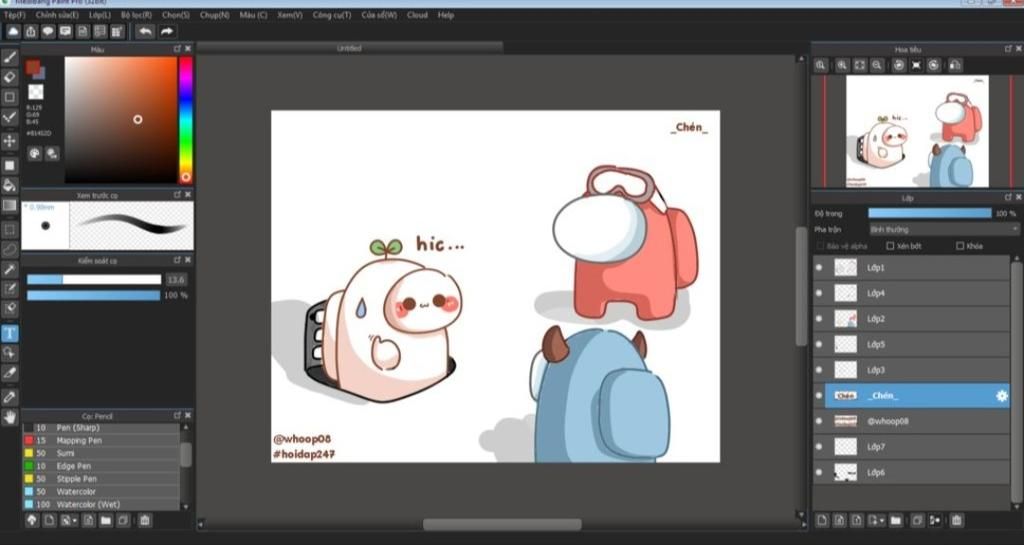This screenshot has height=545, width=1024.
Task: Click the Undo arrow in toolbar
Action: click(145, 31)
